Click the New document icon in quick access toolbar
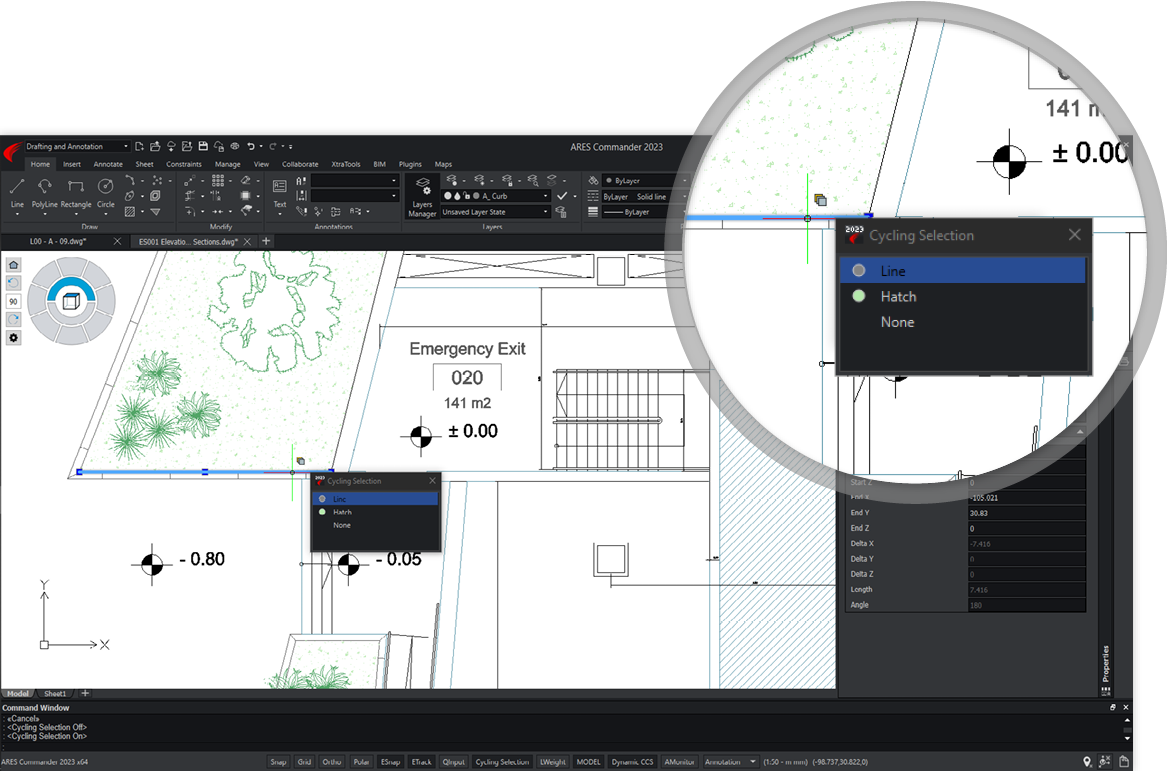Screen dimensions: 1167x771 point(139,147)
